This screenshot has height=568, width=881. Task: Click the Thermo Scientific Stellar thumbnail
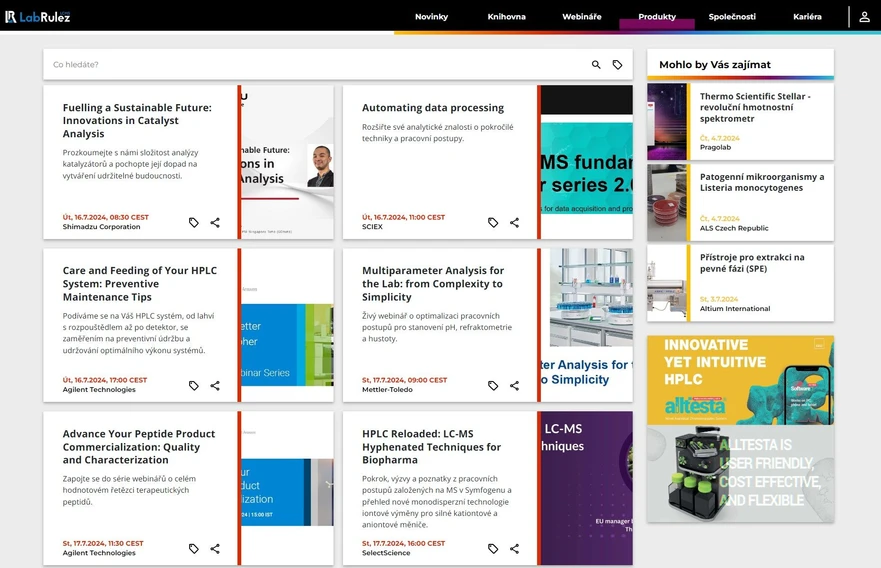666,122
